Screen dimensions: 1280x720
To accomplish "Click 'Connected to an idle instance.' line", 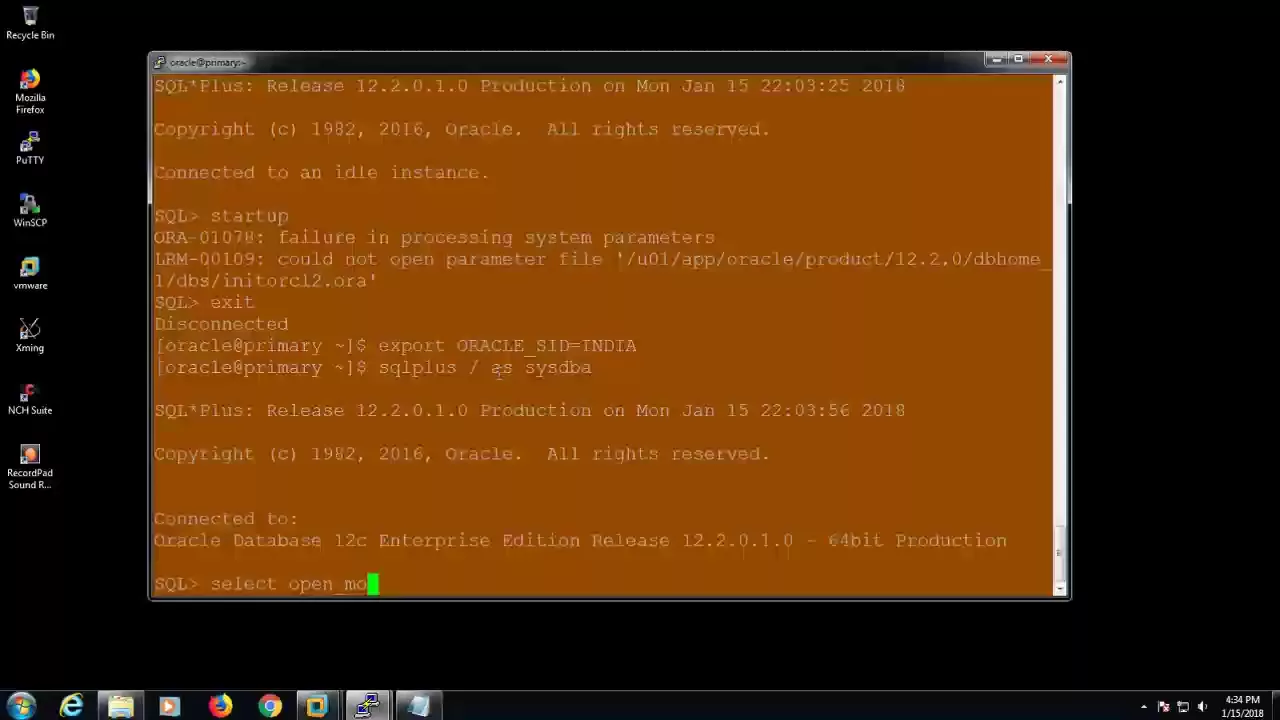I will point(321,173).
